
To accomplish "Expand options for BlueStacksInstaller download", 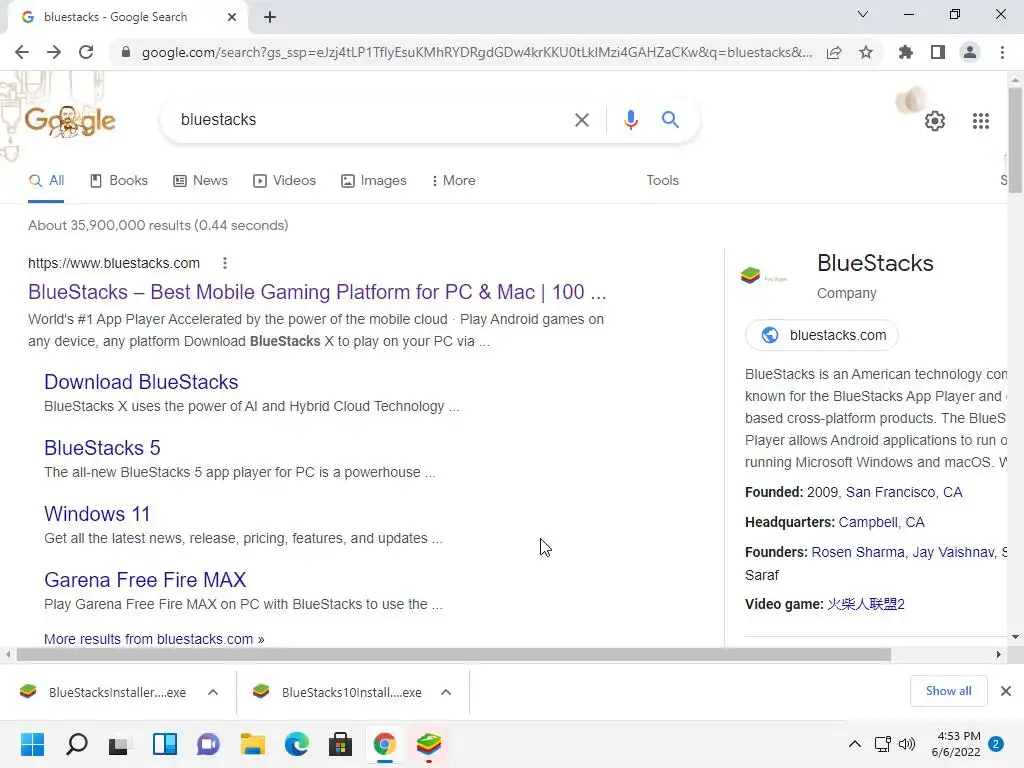I will (213, 692).
